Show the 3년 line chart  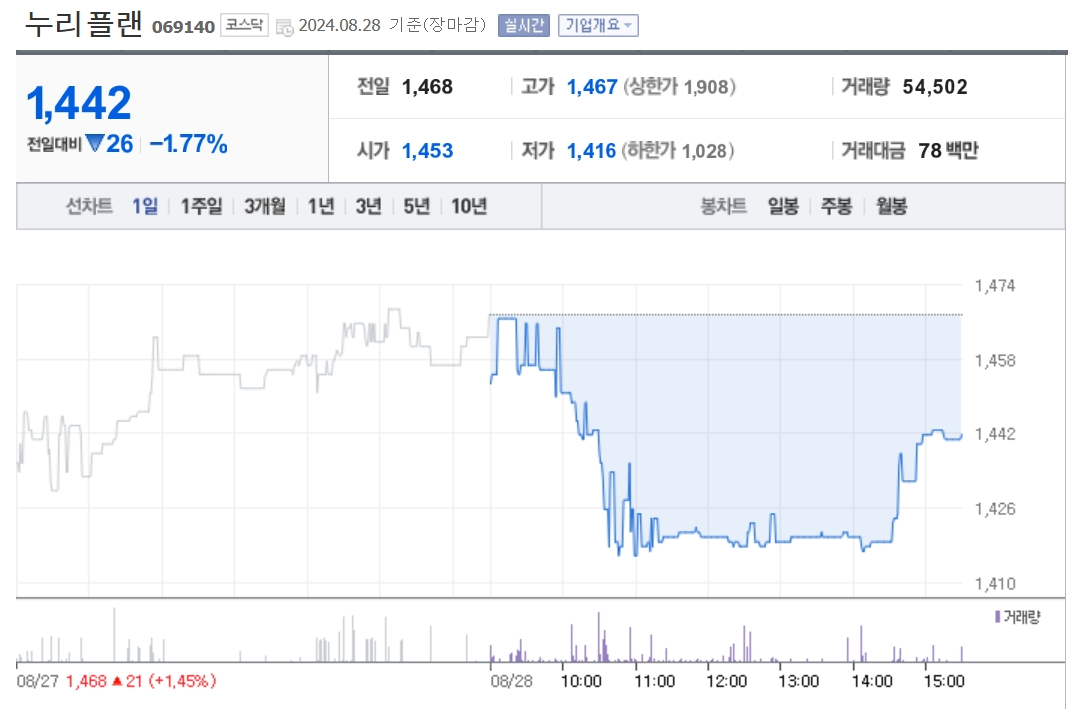[x=368, y=206]
